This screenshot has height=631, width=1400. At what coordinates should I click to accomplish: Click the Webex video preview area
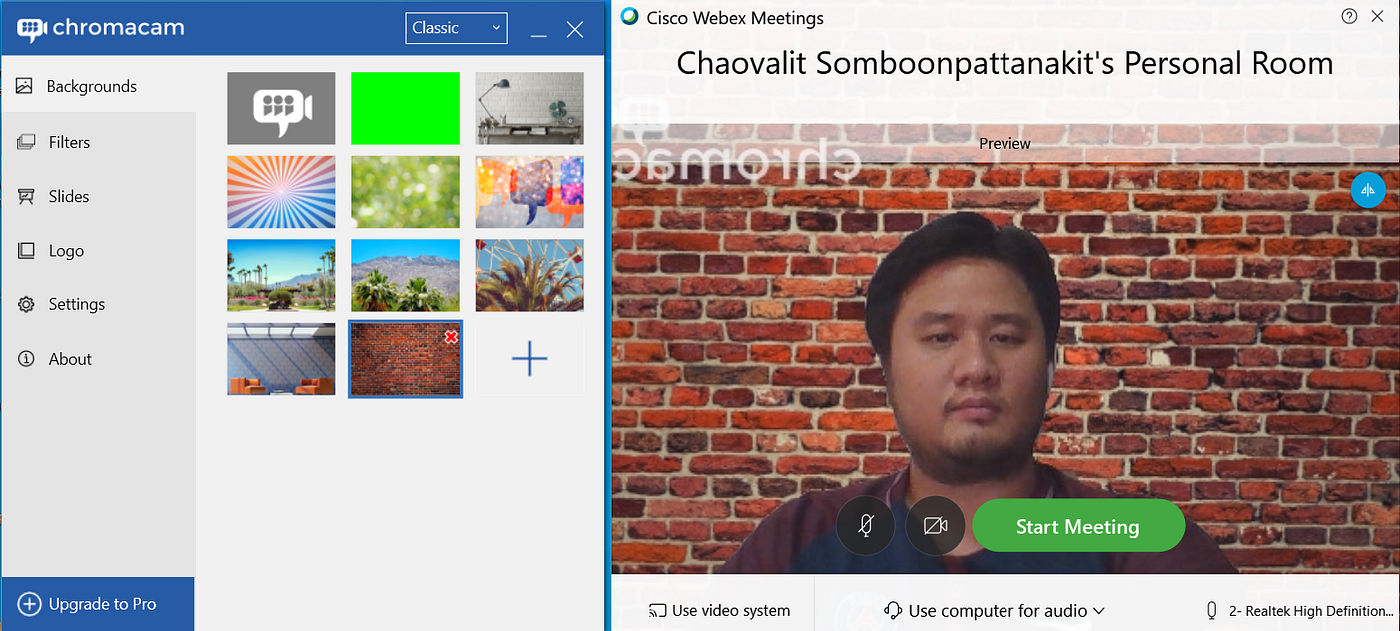coord(1005,348)
